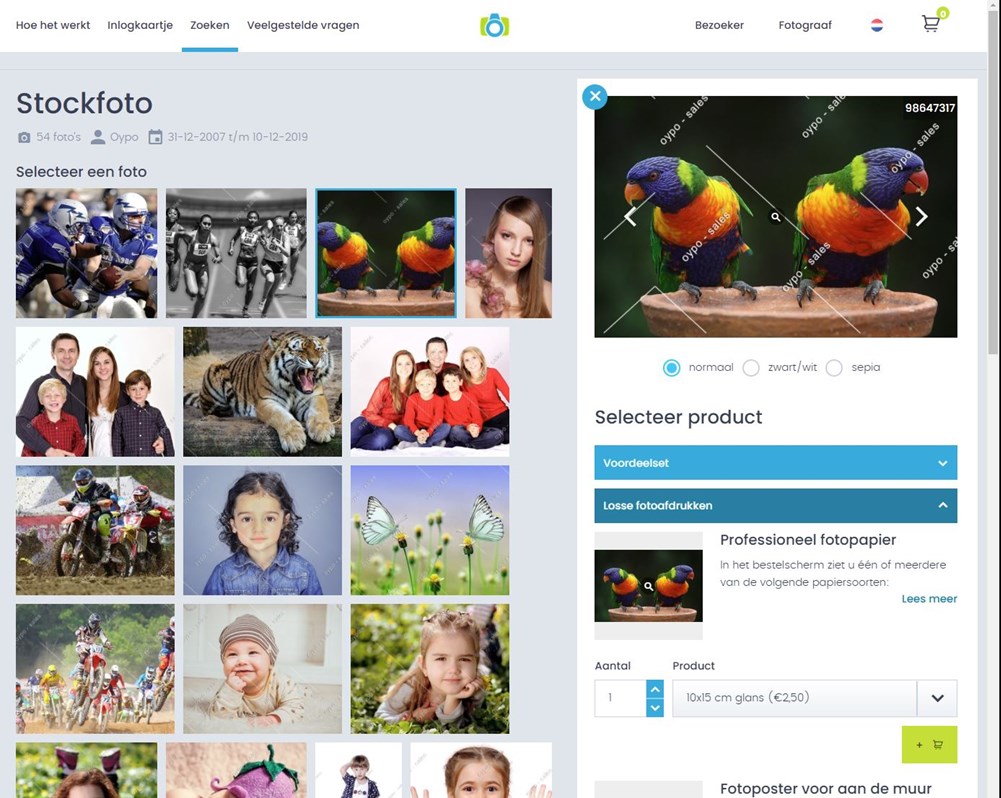The width and height of the screenshot is (1001, 798).
Task: Collapse the Losse fotoafdrukken section
Action: 776,506
